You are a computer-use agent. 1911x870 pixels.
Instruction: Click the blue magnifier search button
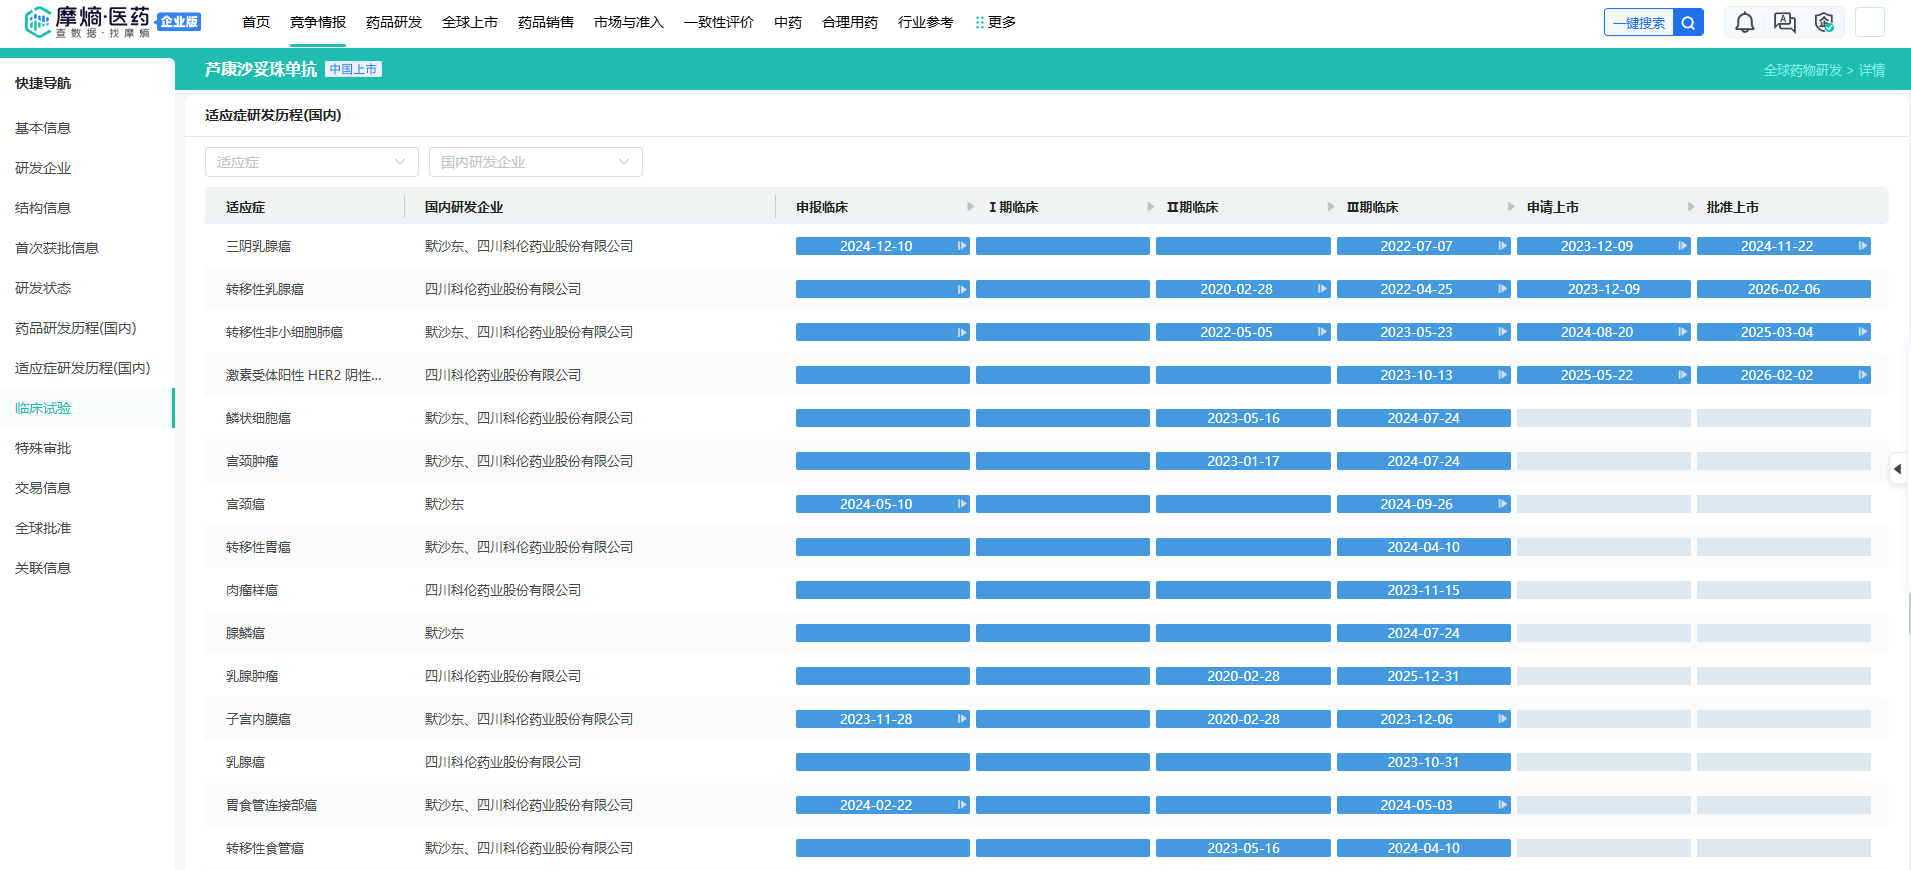(1688, 23)
